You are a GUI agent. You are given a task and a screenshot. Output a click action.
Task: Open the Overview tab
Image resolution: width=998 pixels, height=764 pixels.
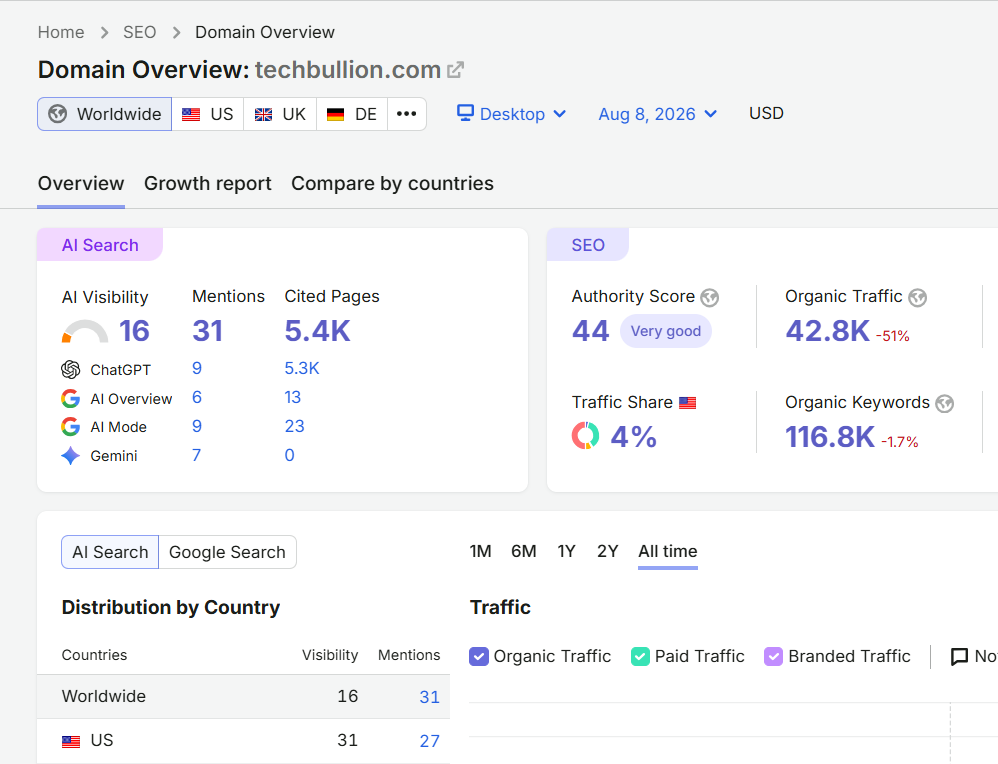[x=81, y=183]
